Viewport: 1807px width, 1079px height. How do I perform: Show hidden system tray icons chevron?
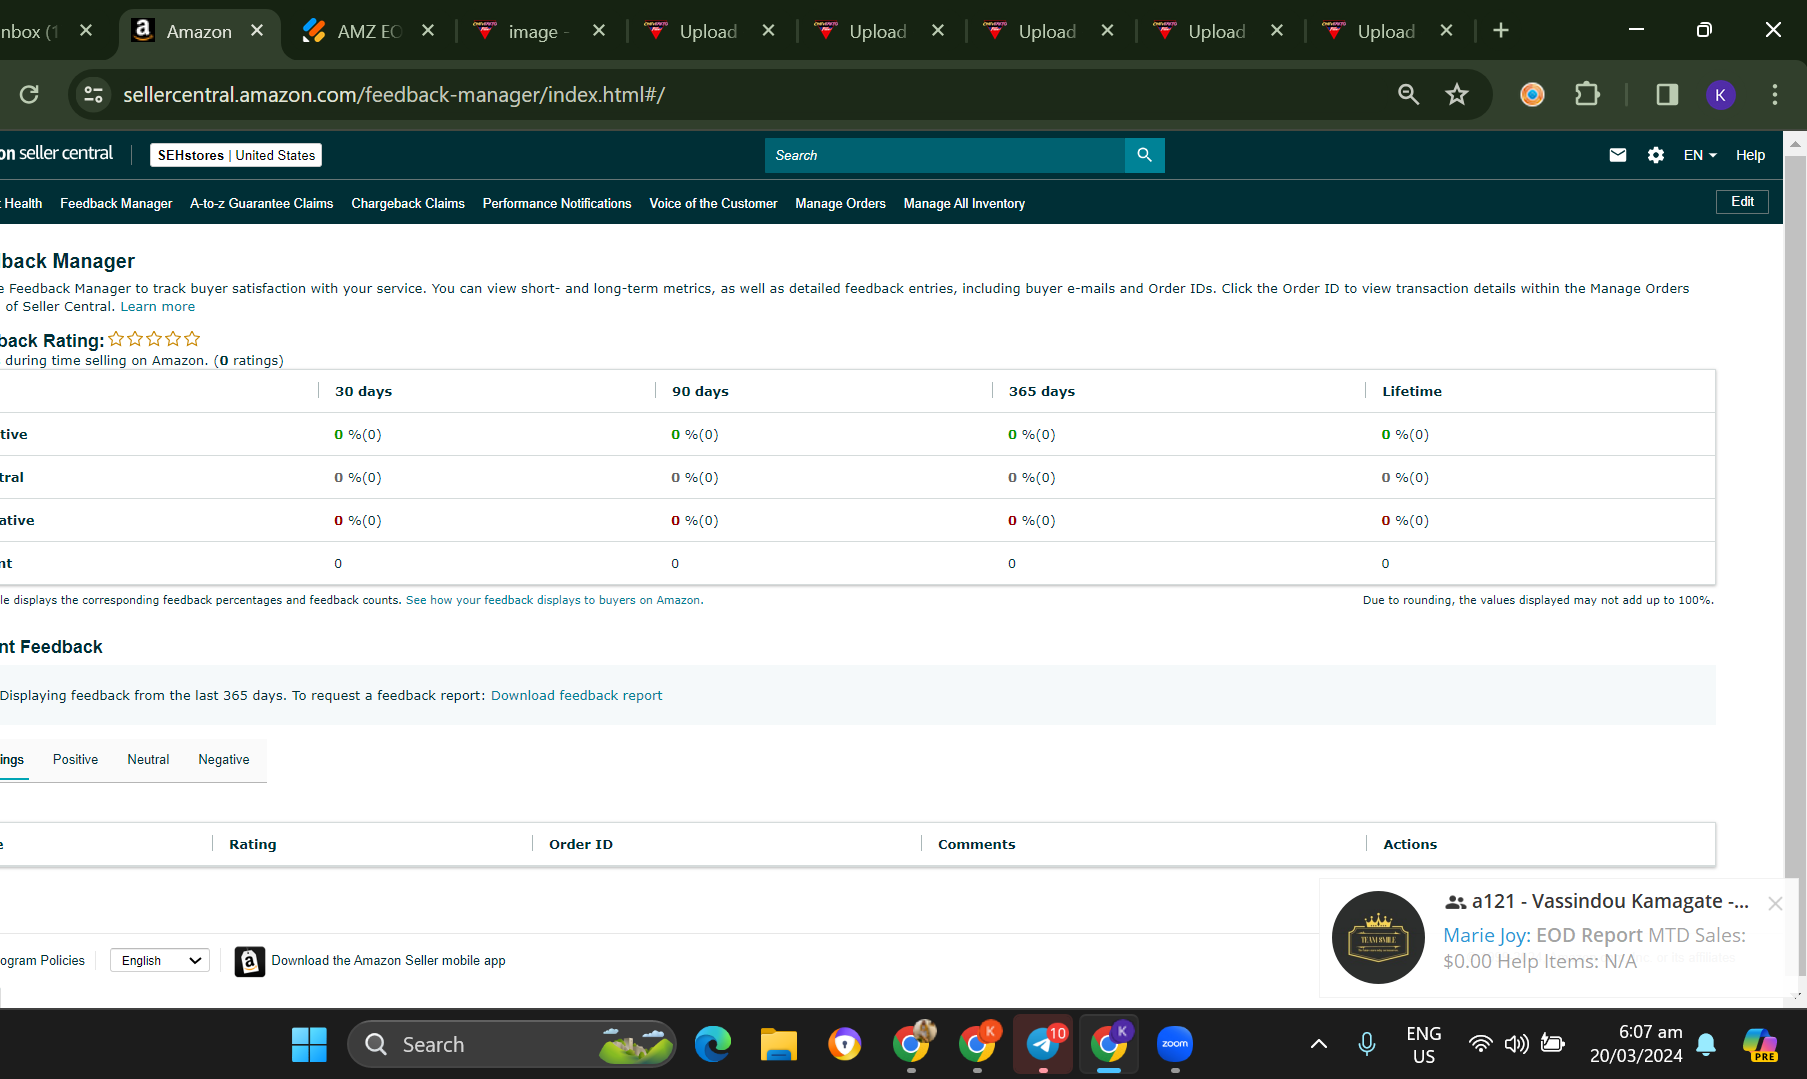[x=1319, y=1044]
